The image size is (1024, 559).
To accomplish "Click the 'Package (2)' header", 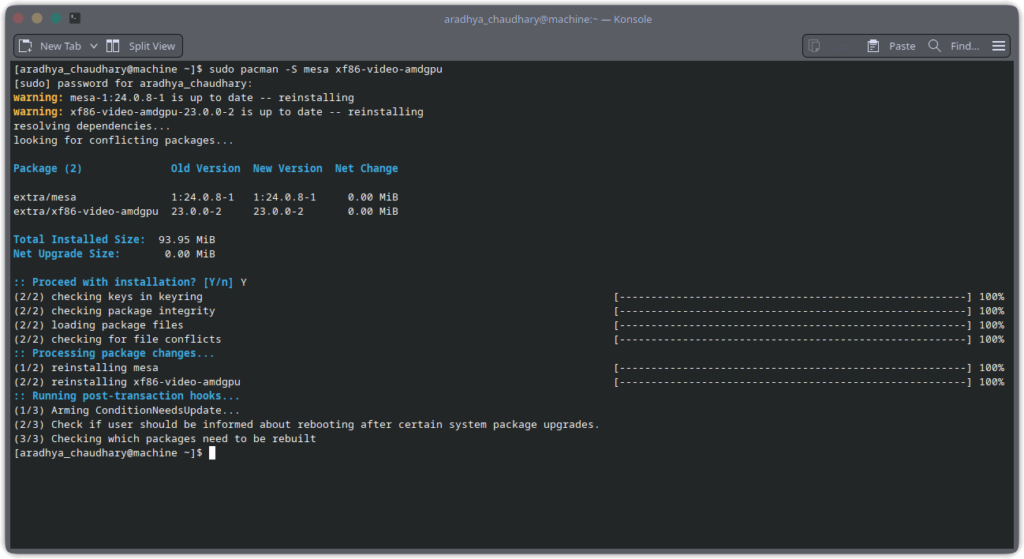I will tap(48, 168).
